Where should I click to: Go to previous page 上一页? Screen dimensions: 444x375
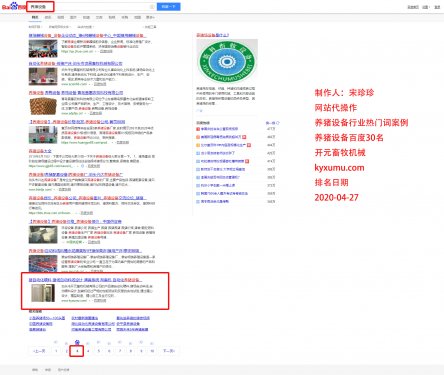(39, 351)
